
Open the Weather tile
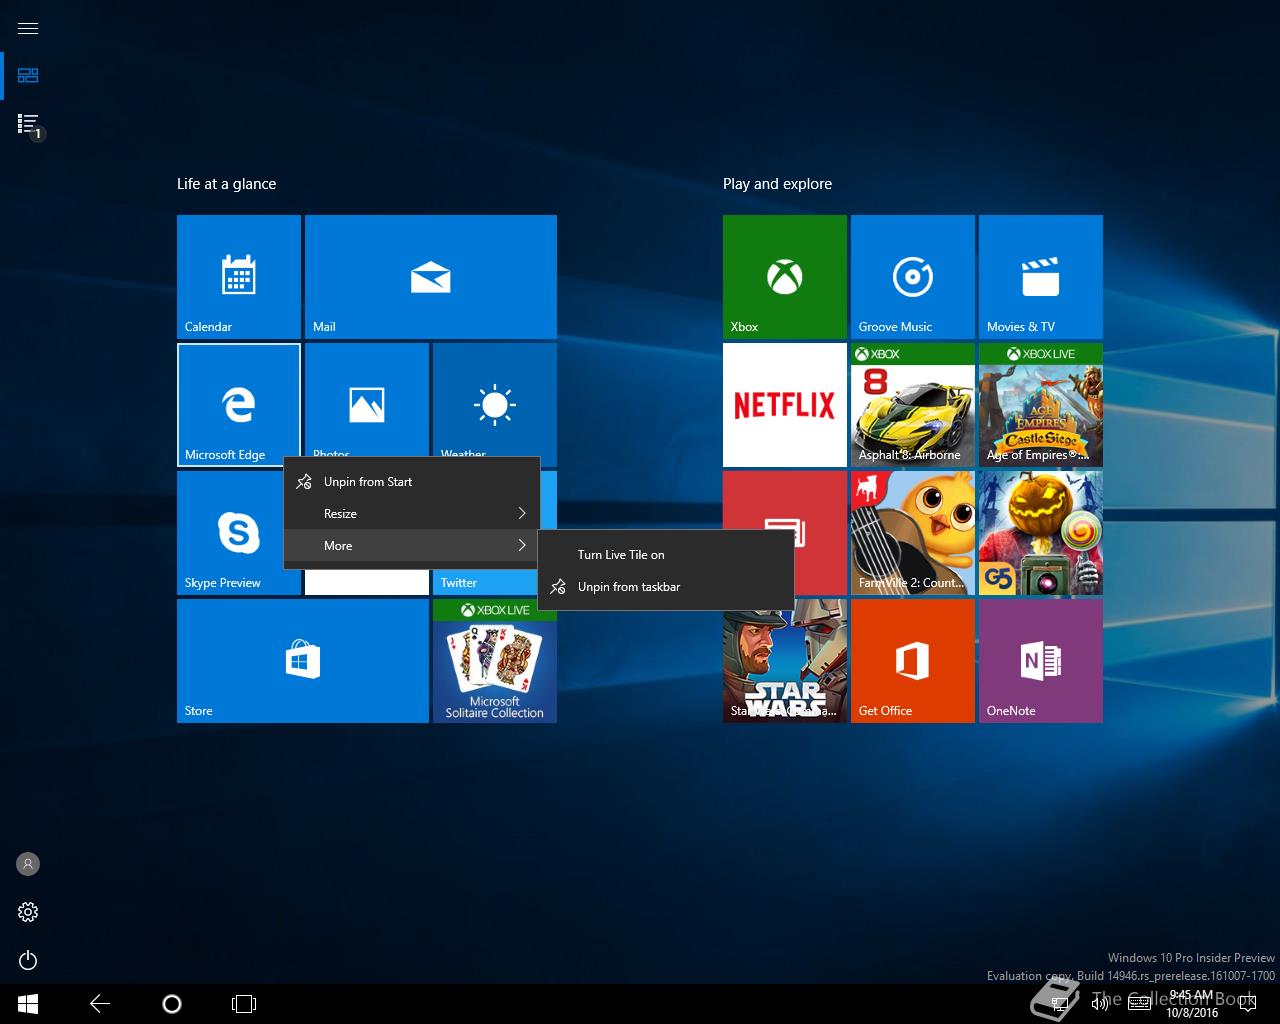click(x=495, y=400)
